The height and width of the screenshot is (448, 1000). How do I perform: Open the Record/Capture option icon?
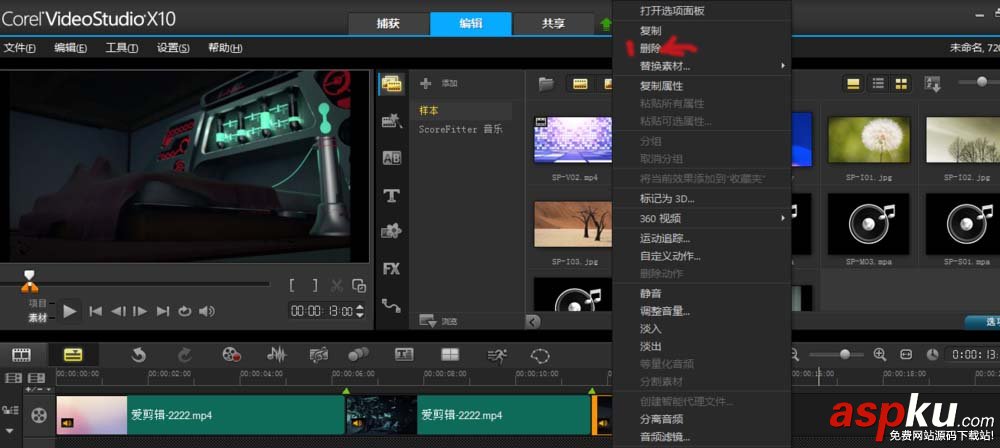click(231, 355)
